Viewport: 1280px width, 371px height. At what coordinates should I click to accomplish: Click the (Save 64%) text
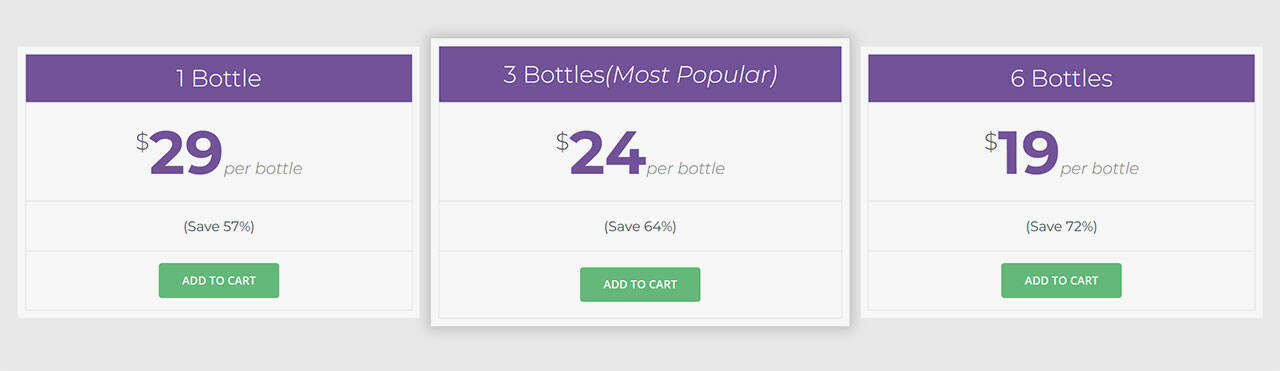640,226
